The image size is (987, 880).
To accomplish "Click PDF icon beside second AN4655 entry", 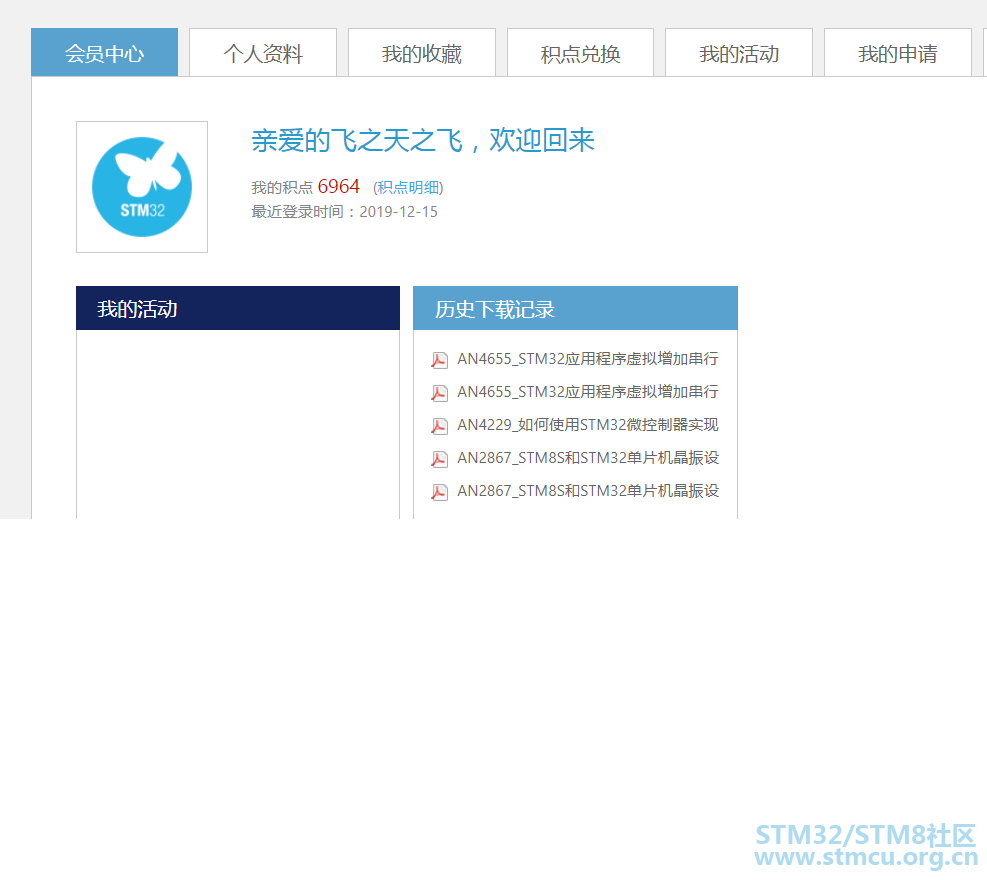I will coord(439,393).
